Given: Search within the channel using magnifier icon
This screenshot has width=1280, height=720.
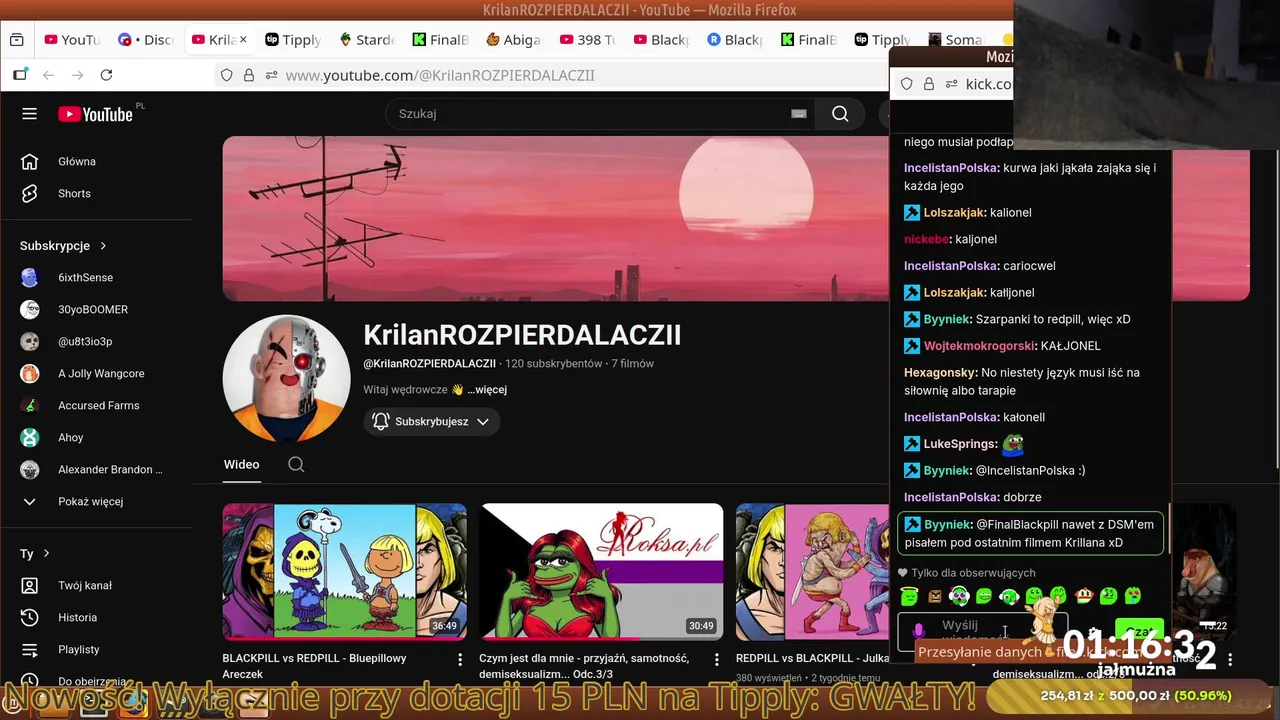Looking at the screenshot, I should [296, 464].
